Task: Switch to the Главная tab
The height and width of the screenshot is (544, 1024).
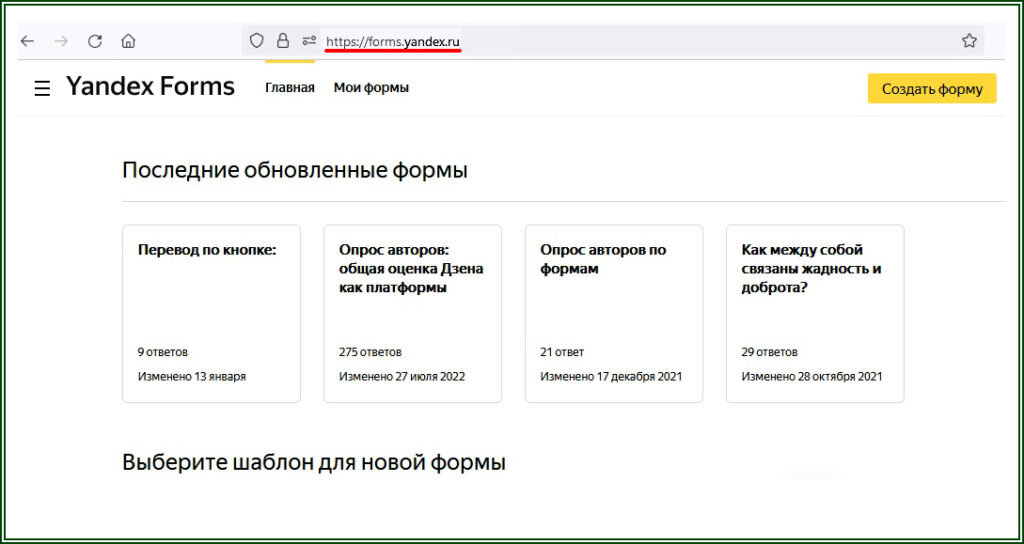Action: point(290,88)
